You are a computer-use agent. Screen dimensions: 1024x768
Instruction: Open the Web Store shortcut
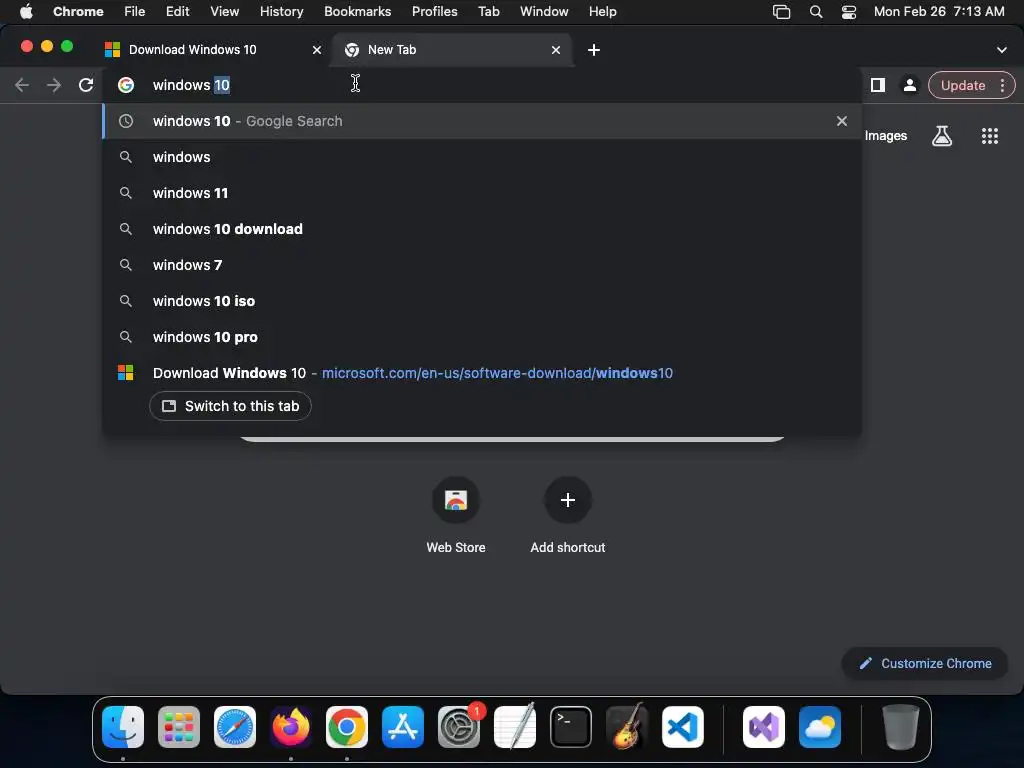click(x=456, y=516)
